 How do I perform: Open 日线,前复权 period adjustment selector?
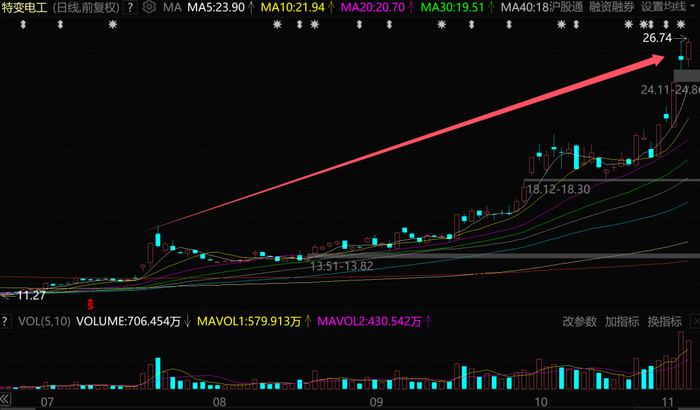[x=86, y=7]
